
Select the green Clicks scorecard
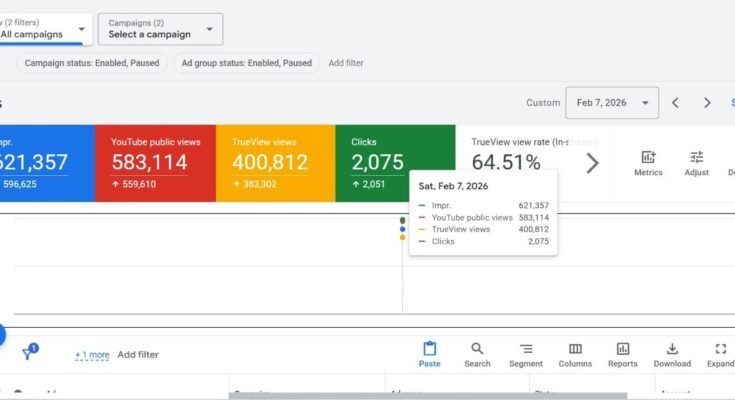[395, 163]
